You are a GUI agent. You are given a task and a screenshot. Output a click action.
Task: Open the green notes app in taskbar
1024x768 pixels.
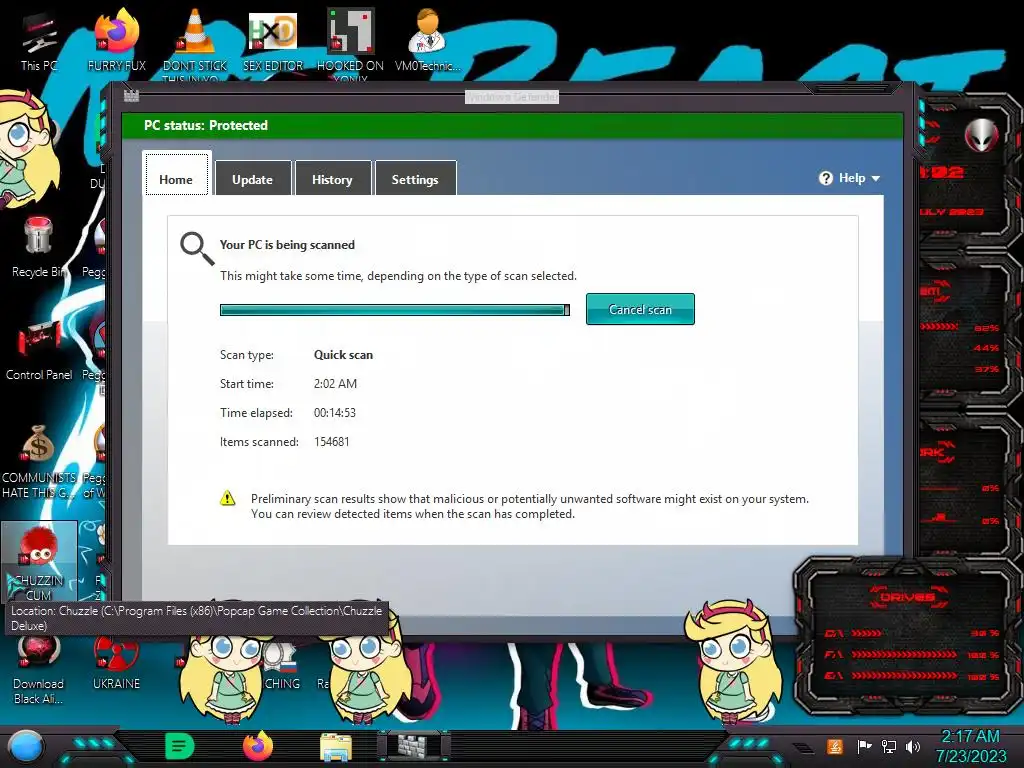point(180,746)
